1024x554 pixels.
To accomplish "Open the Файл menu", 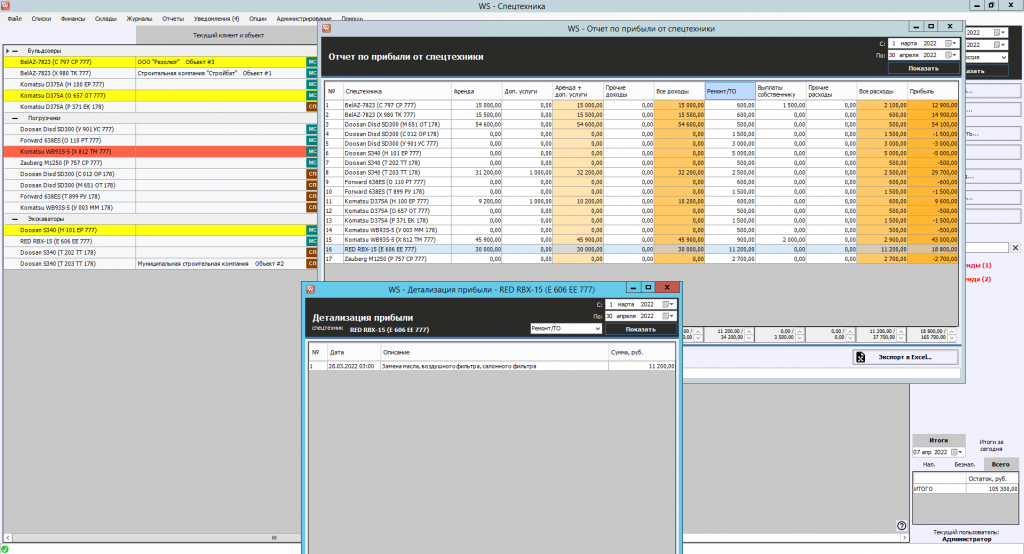I will tap(14, 19).
